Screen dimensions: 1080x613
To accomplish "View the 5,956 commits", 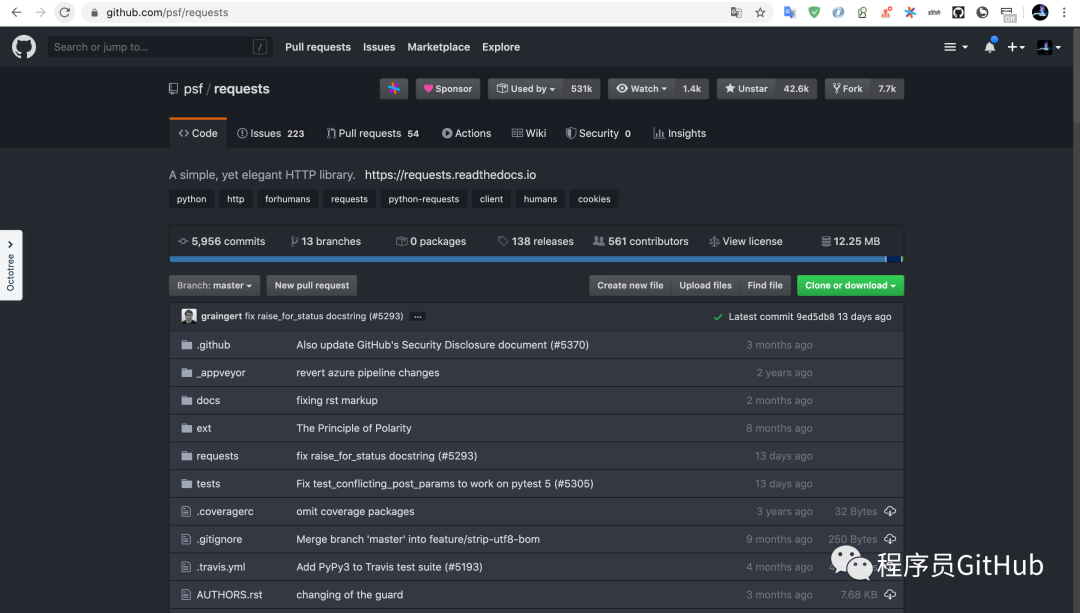I will [x=222, y=241].
